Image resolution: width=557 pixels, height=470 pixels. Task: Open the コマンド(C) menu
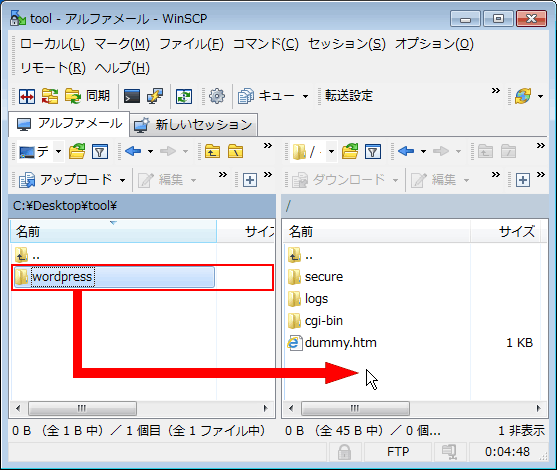pyautogui.click(x=266, y=44)
